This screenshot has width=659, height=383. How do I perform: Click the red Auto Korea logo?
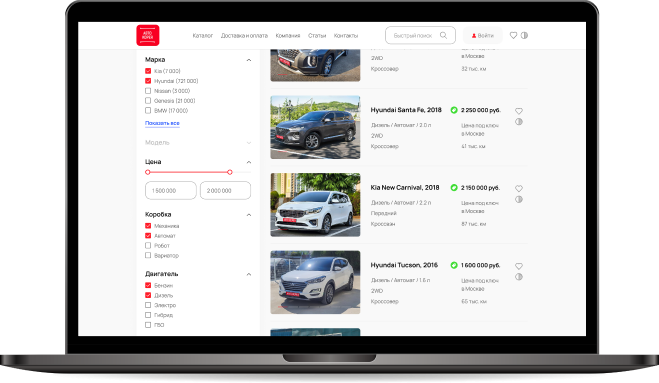coord(148,35)
